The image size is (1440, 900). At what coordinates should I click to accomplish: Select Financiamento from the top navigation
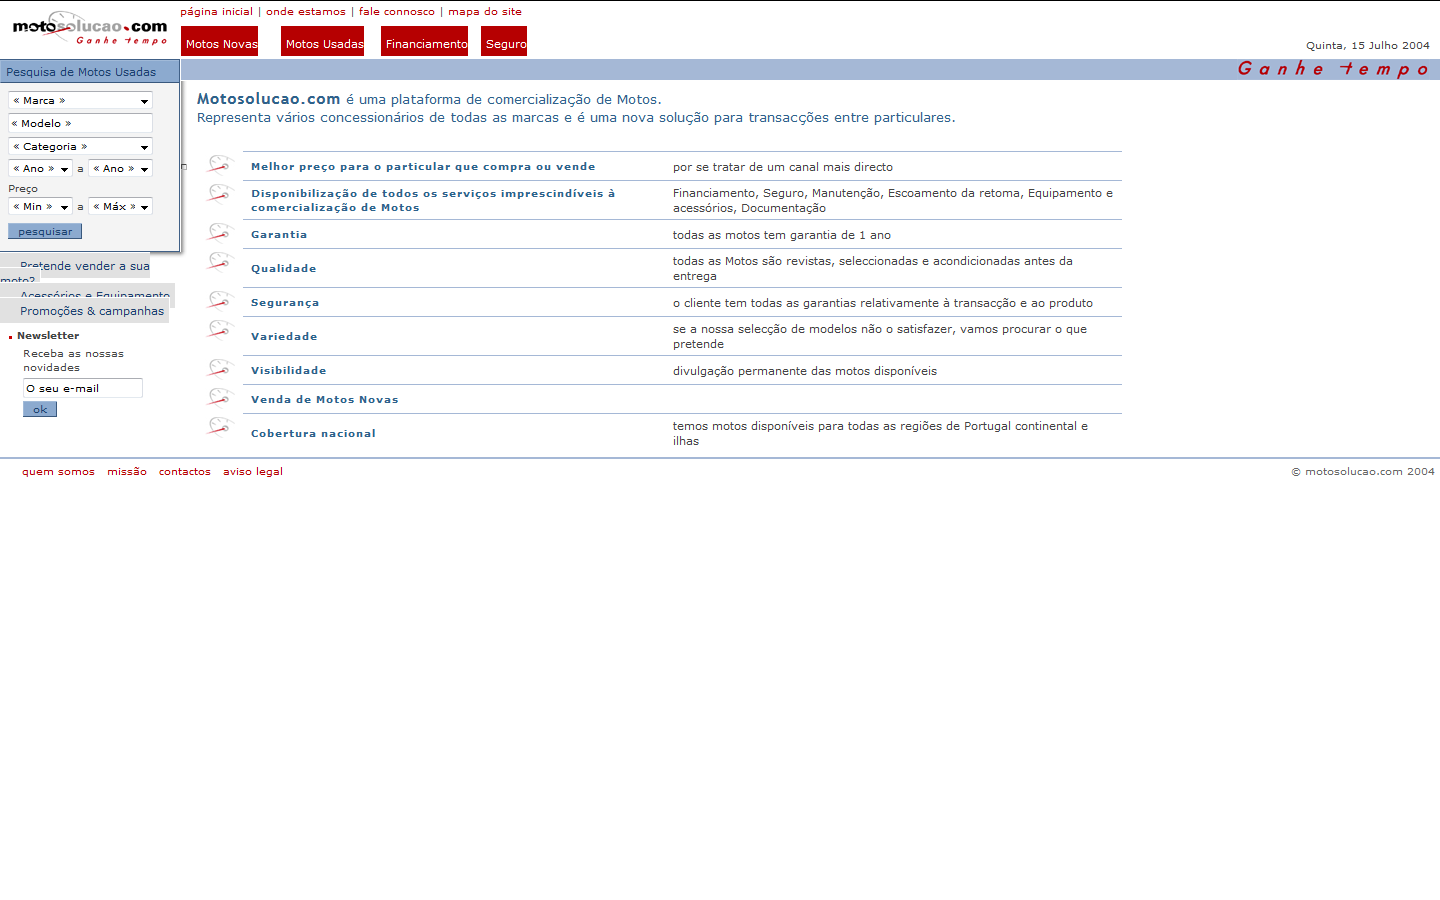point(424,41)
